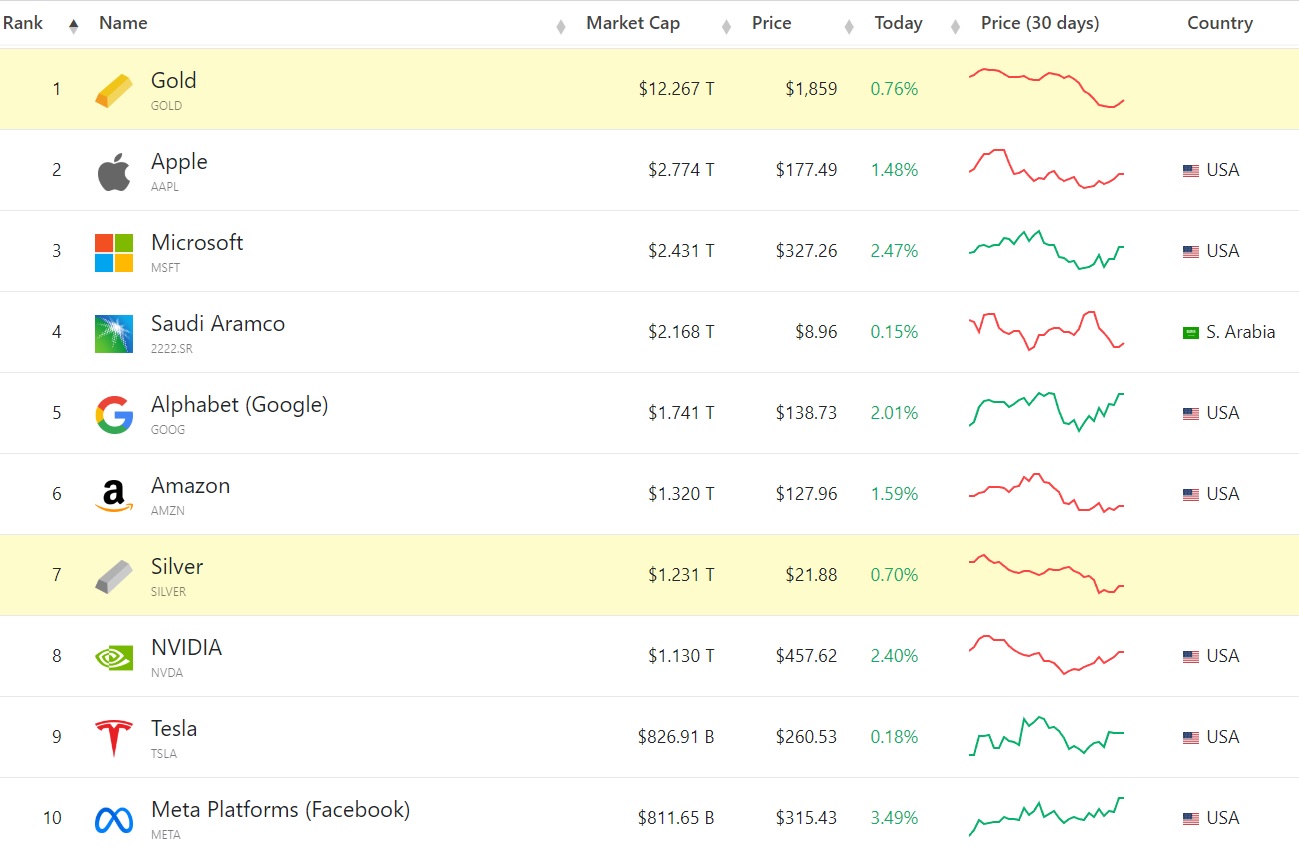Click the Saudi Arabia flag icon

pos(1191,333)
